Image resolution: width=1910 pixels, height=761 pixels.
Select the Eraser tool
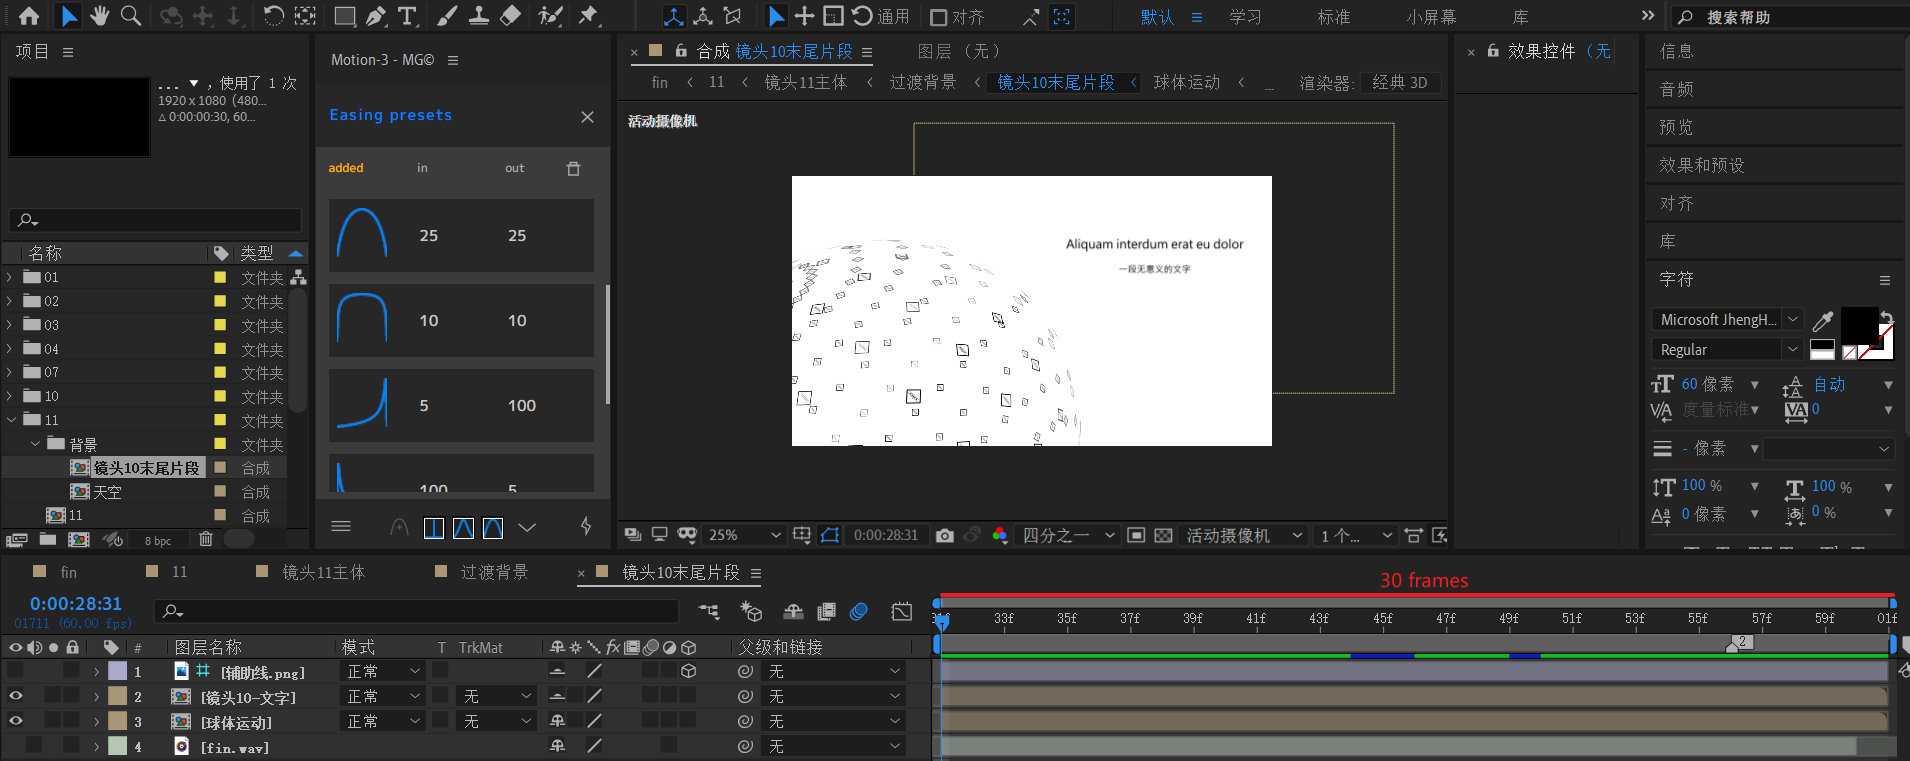[x=511, y=16]
